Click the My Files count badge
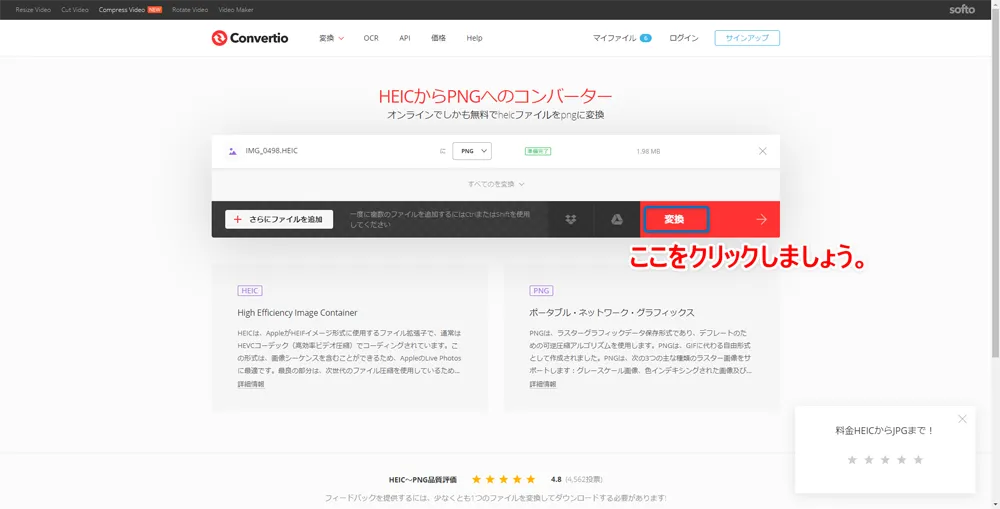 point(646,38)
